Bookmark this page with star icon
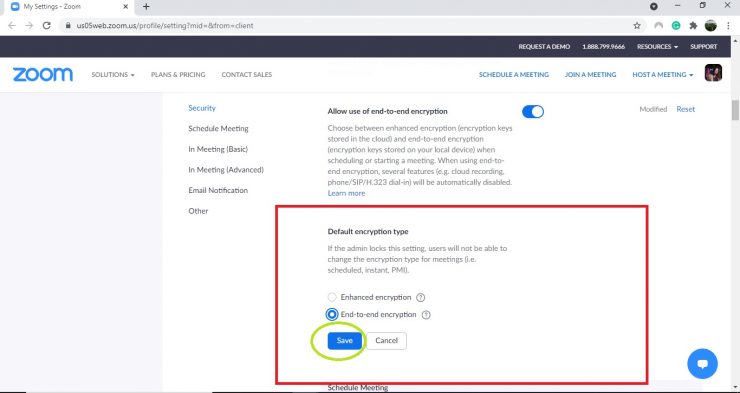 (x=637, y=25)
